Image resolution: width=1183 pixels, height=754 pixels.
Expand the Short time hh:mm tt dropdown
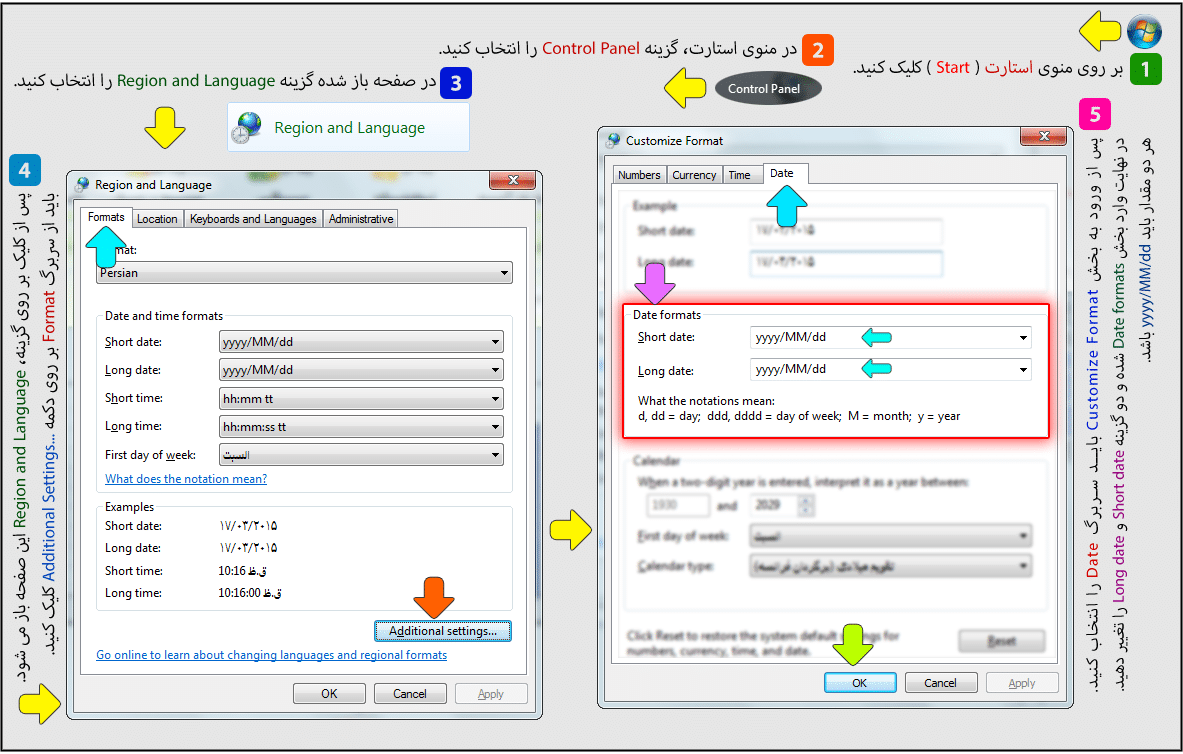pos(361,399)
